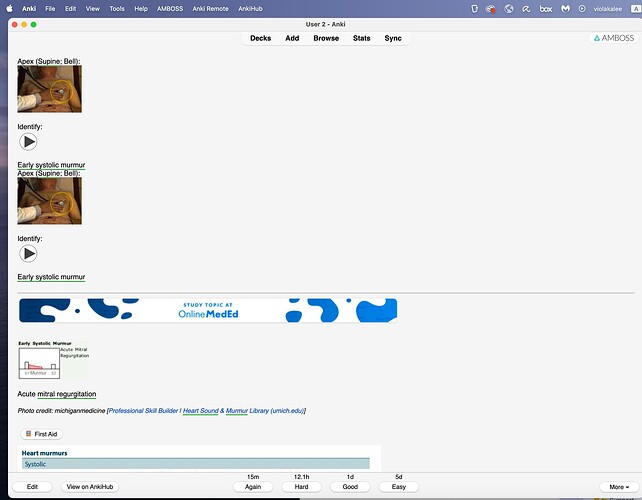
Task: Click the globe icon in menu bar
Action: (x=508, y=8)
